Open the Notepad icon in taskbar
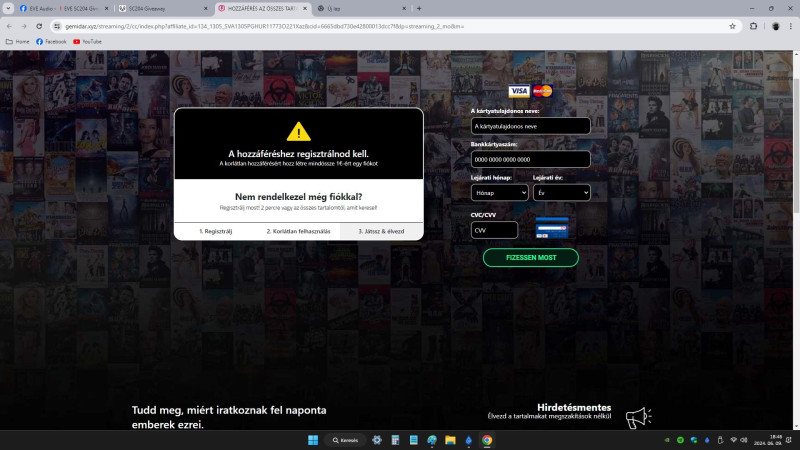This screenshot has width=800, height=450. 414,440
